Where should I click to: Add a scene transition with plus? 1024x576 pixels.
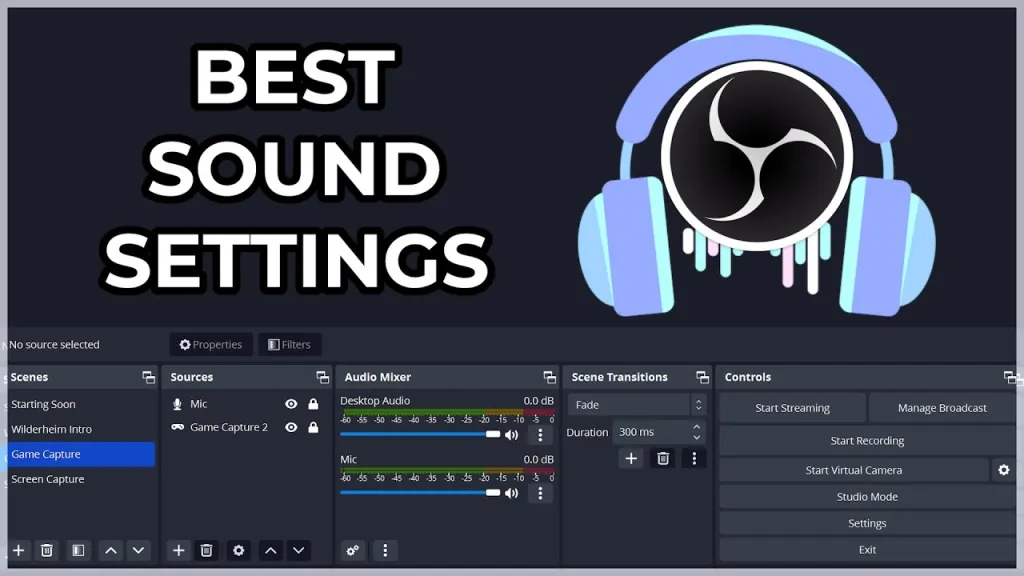pos(631,458)
